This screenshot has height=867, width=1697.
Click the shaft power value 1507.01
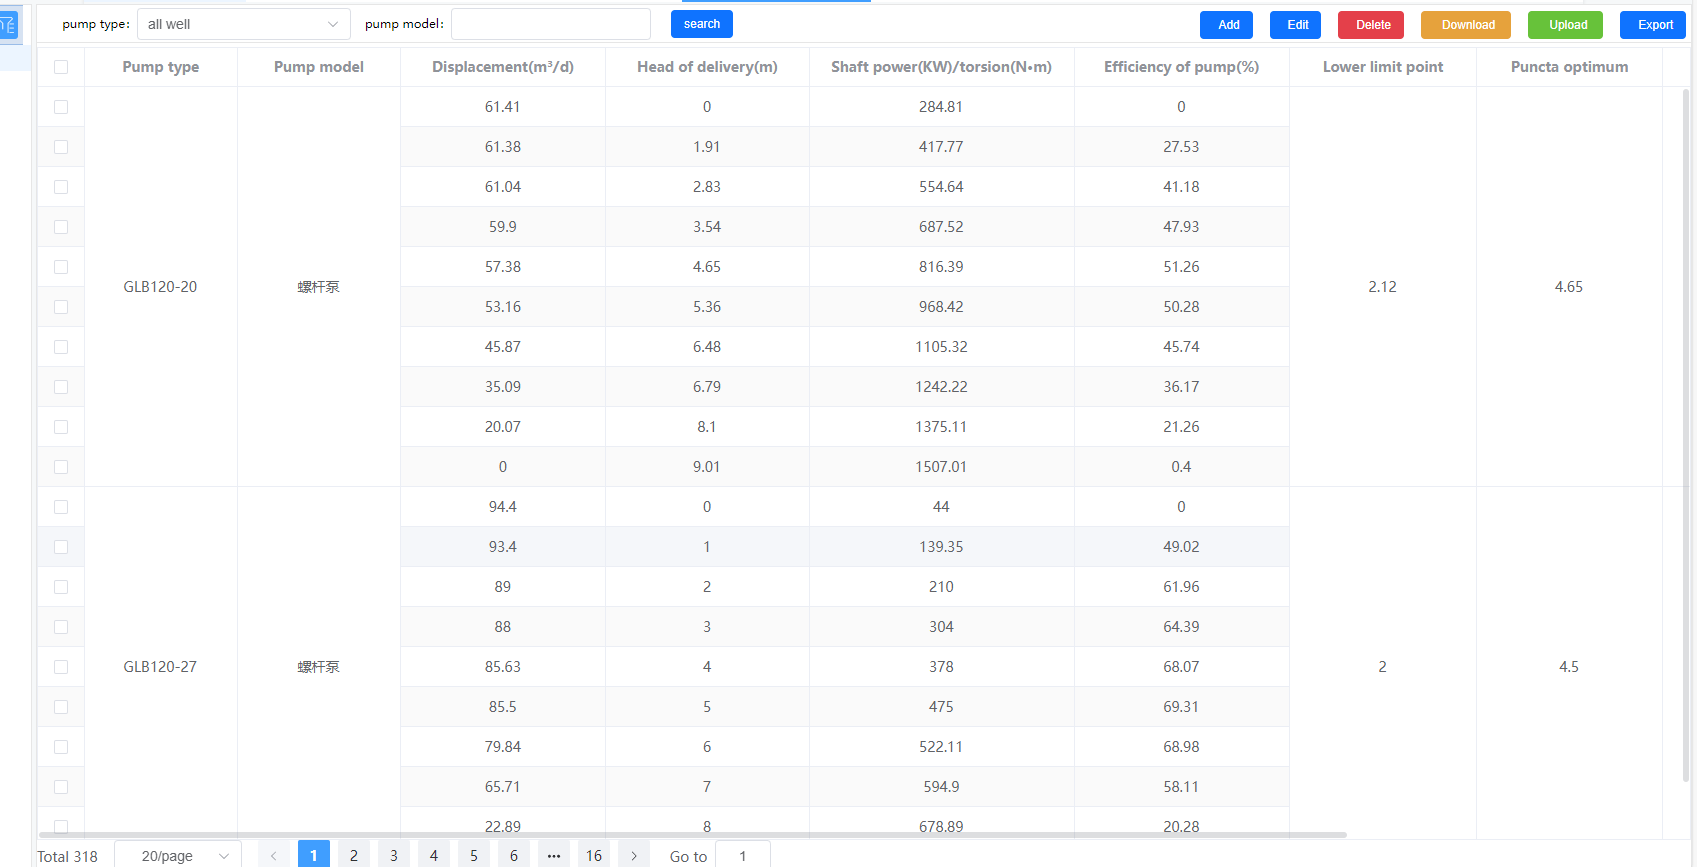pos(941,467)
